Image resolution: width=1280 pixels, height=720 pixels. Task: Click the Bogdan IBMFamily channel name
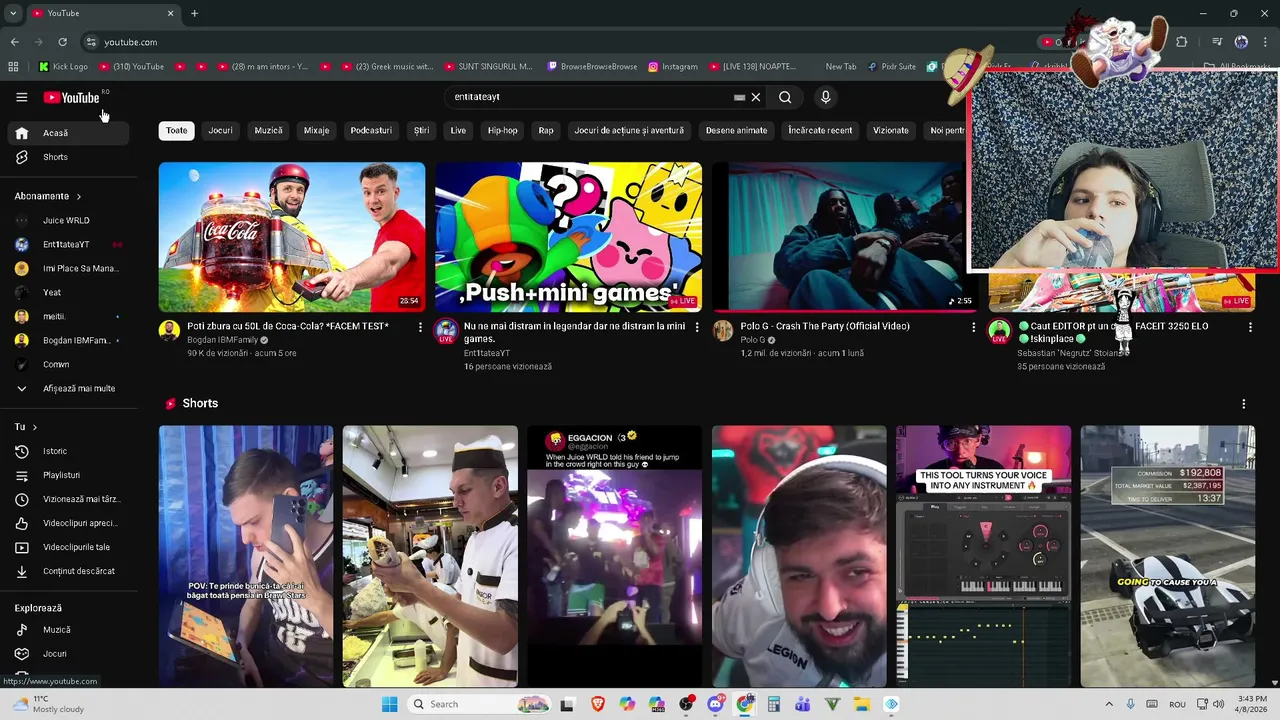(x=223, y=340)
